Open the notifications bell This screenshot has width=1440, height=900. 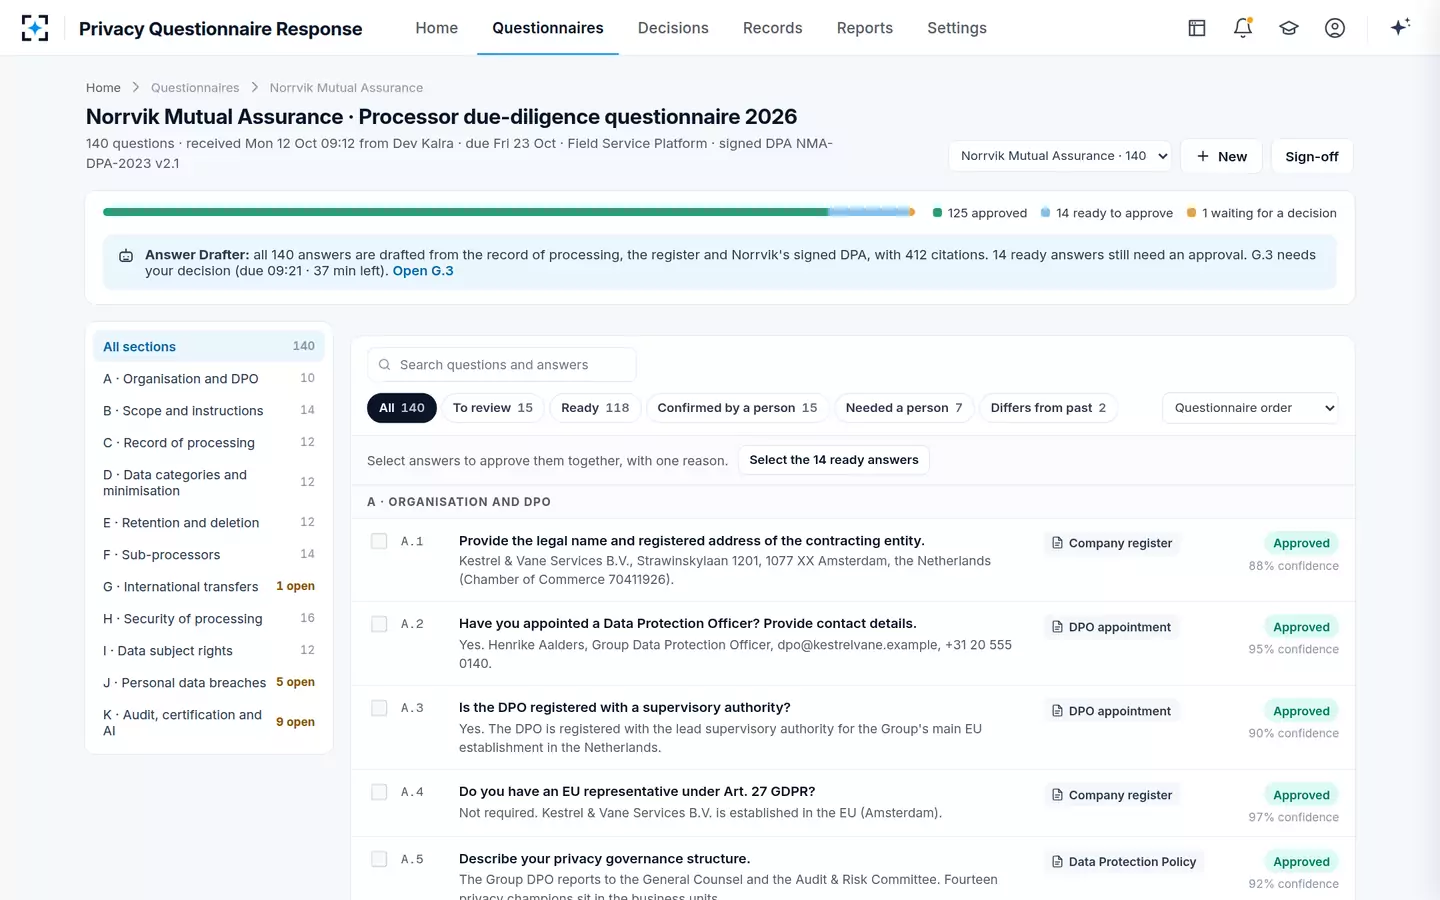1243,28
